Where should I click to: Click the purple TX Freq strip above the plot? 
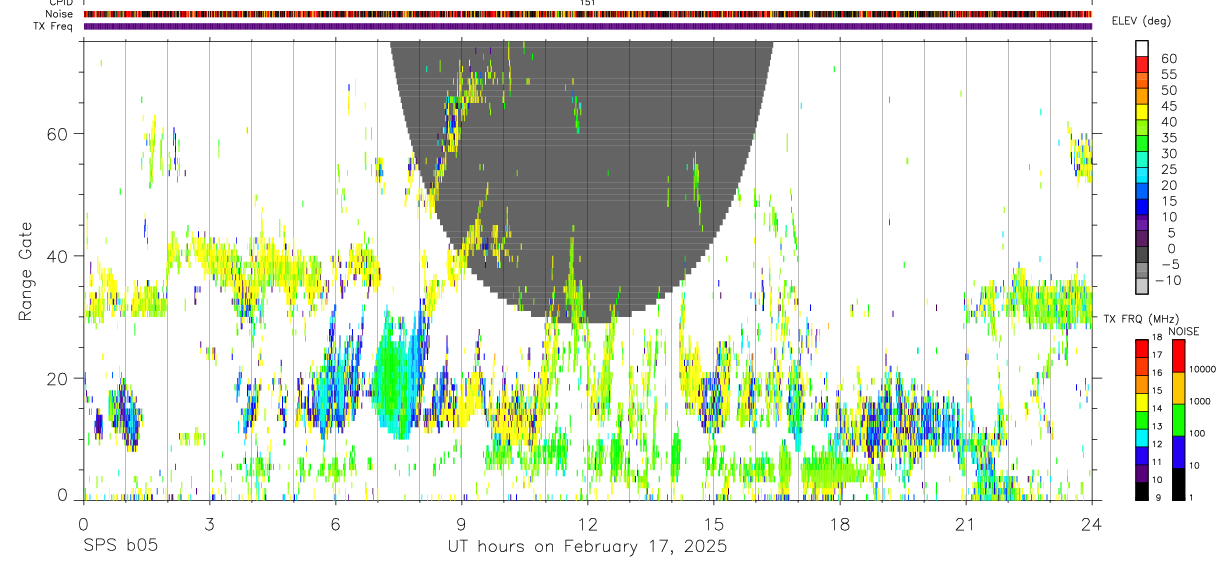(587, 26)
